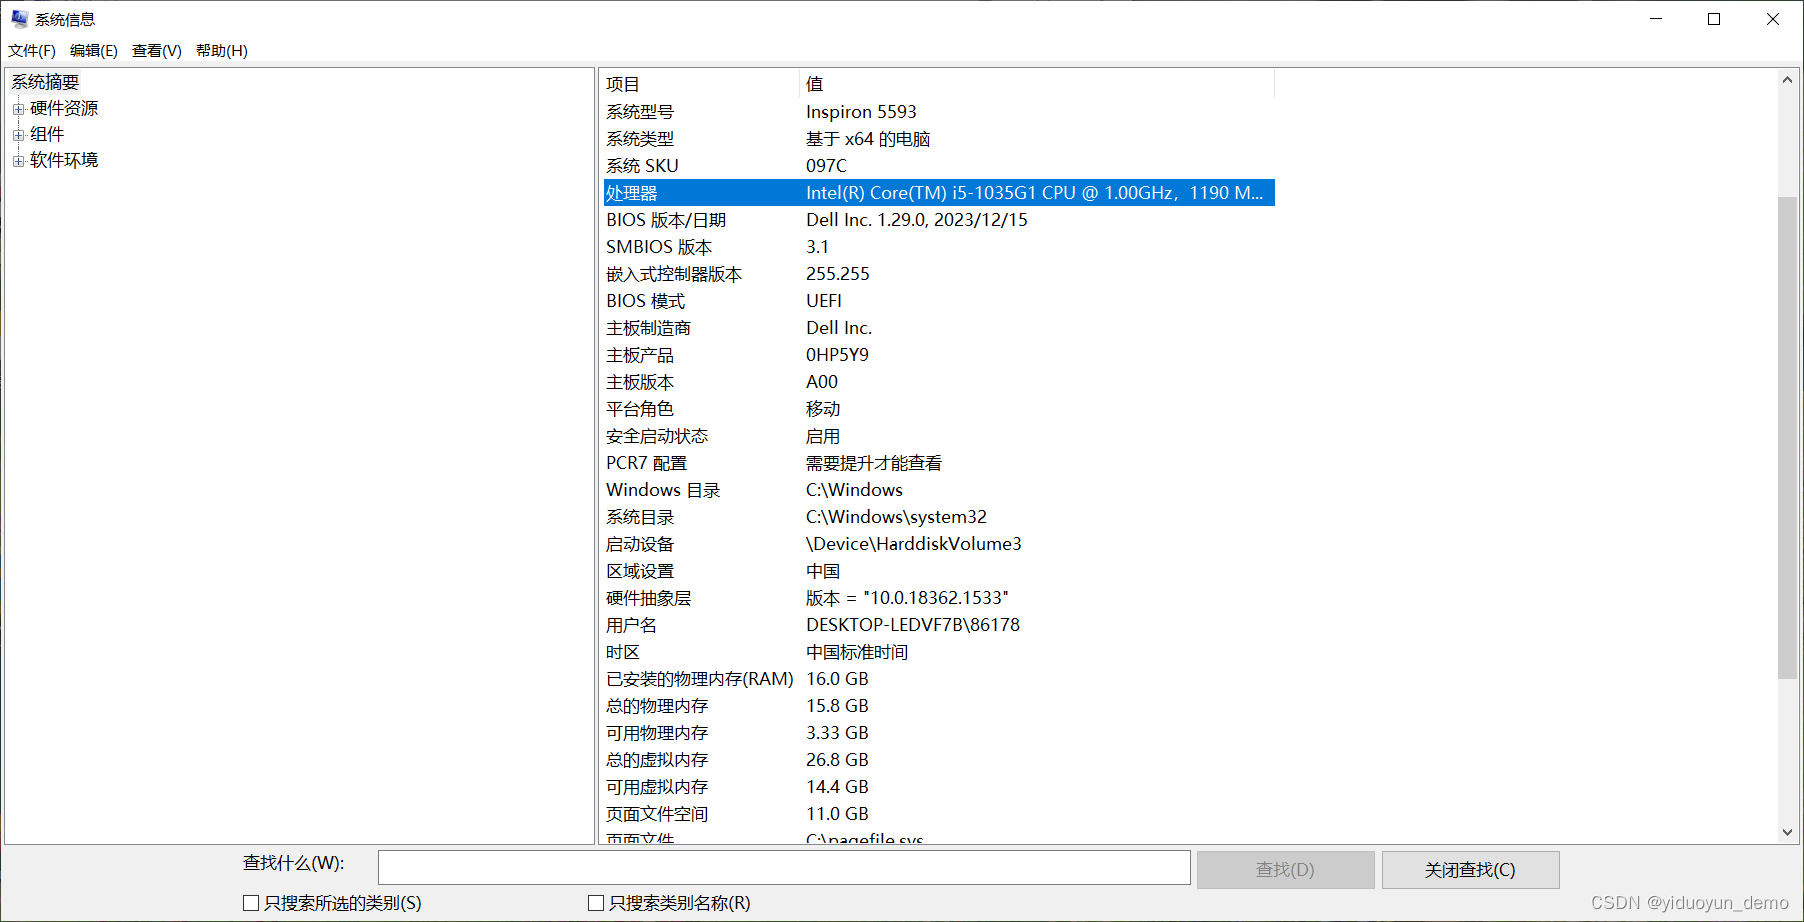Screen dimensions: 1804x922
Task: Click the 查找什么 search input field
Action: coord(784,868)
